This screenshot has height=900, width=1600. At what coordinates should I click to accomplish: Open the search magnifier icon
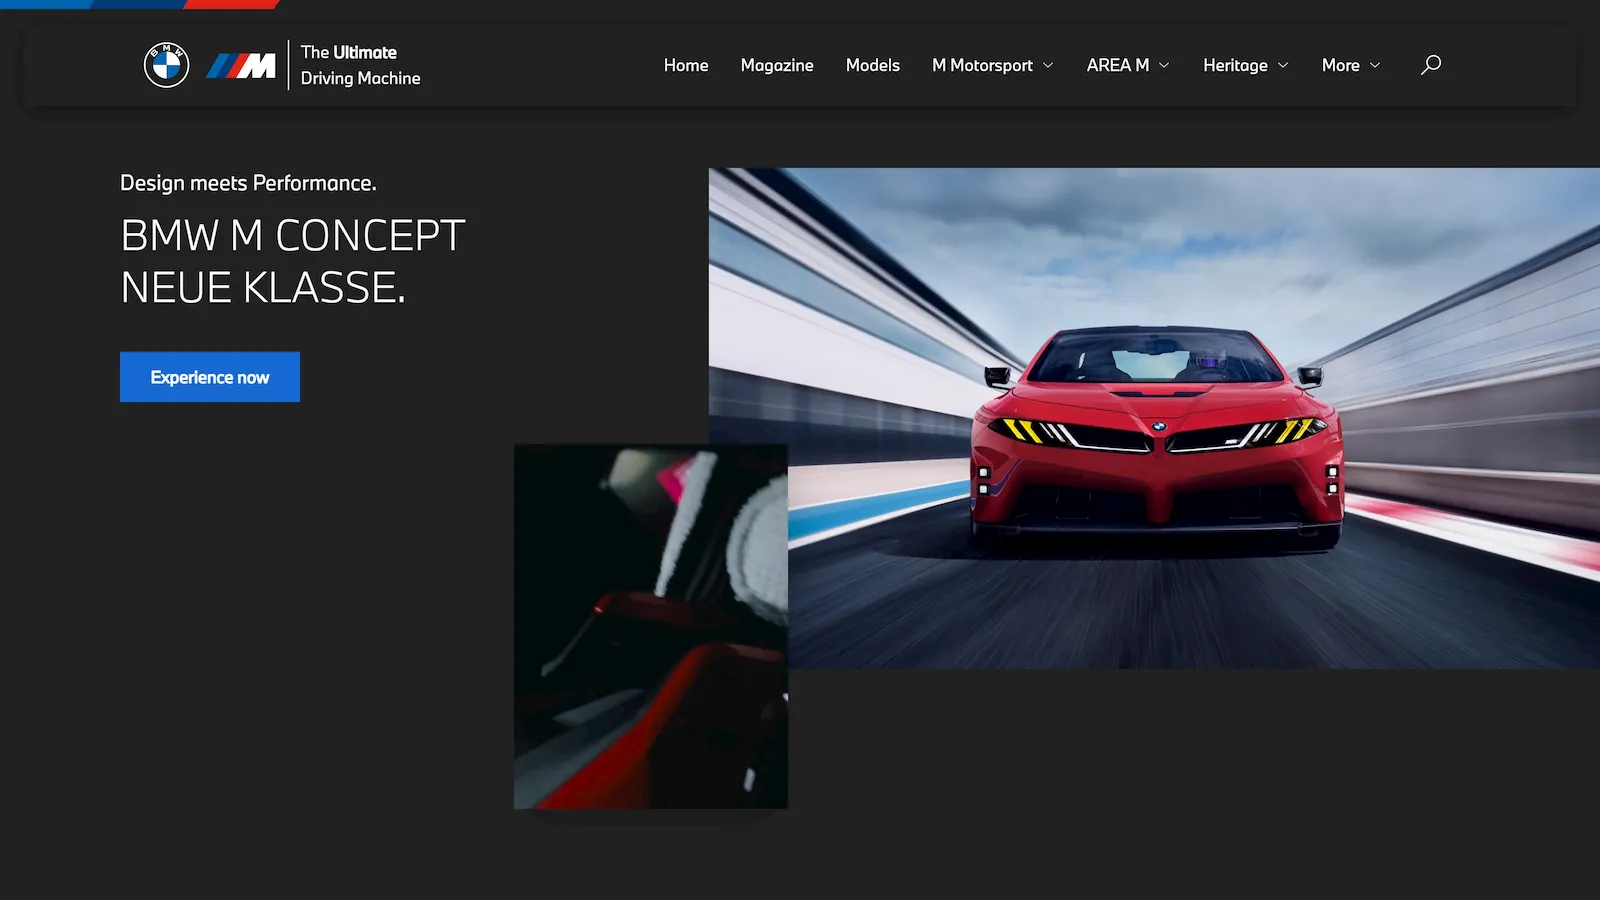[x=1431, y=65]
